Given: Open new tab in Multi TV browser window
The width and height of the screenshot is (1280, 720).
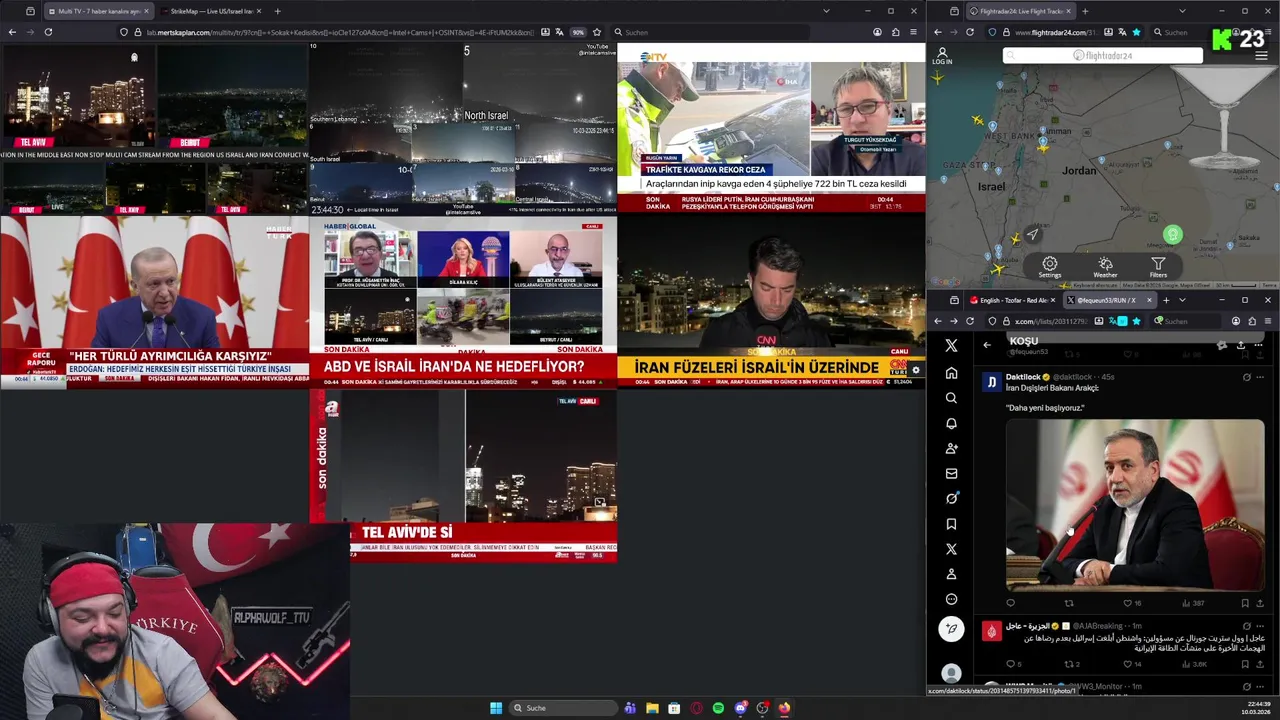Looking at the screenshot, I should pos(277,11).
